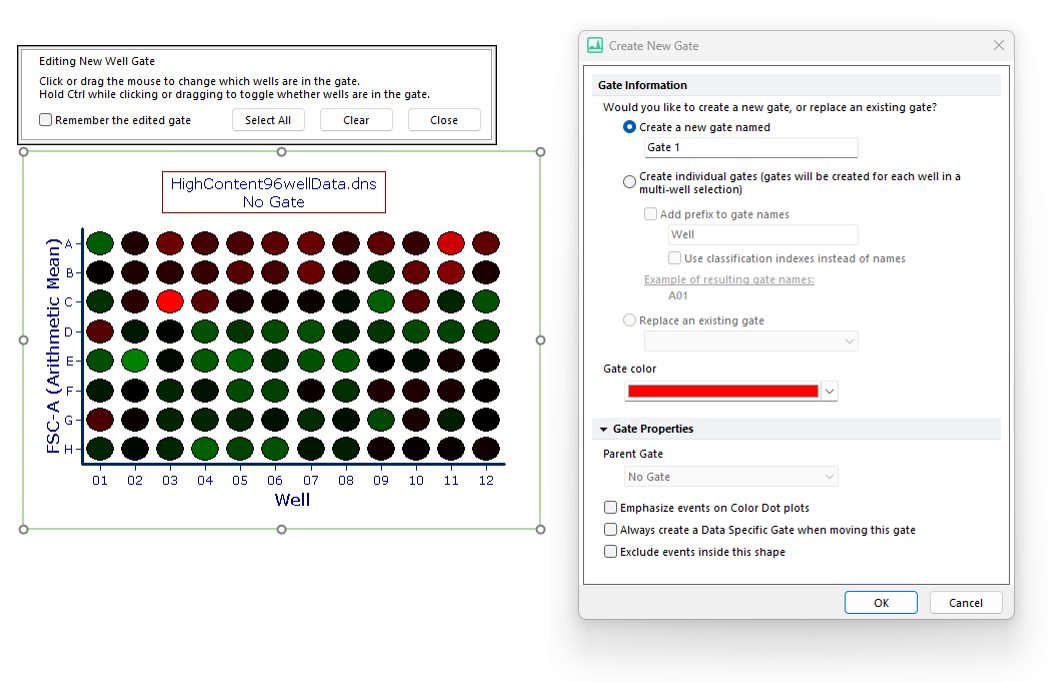Select 'Replace an existing gate' radio option

point(629,321)
